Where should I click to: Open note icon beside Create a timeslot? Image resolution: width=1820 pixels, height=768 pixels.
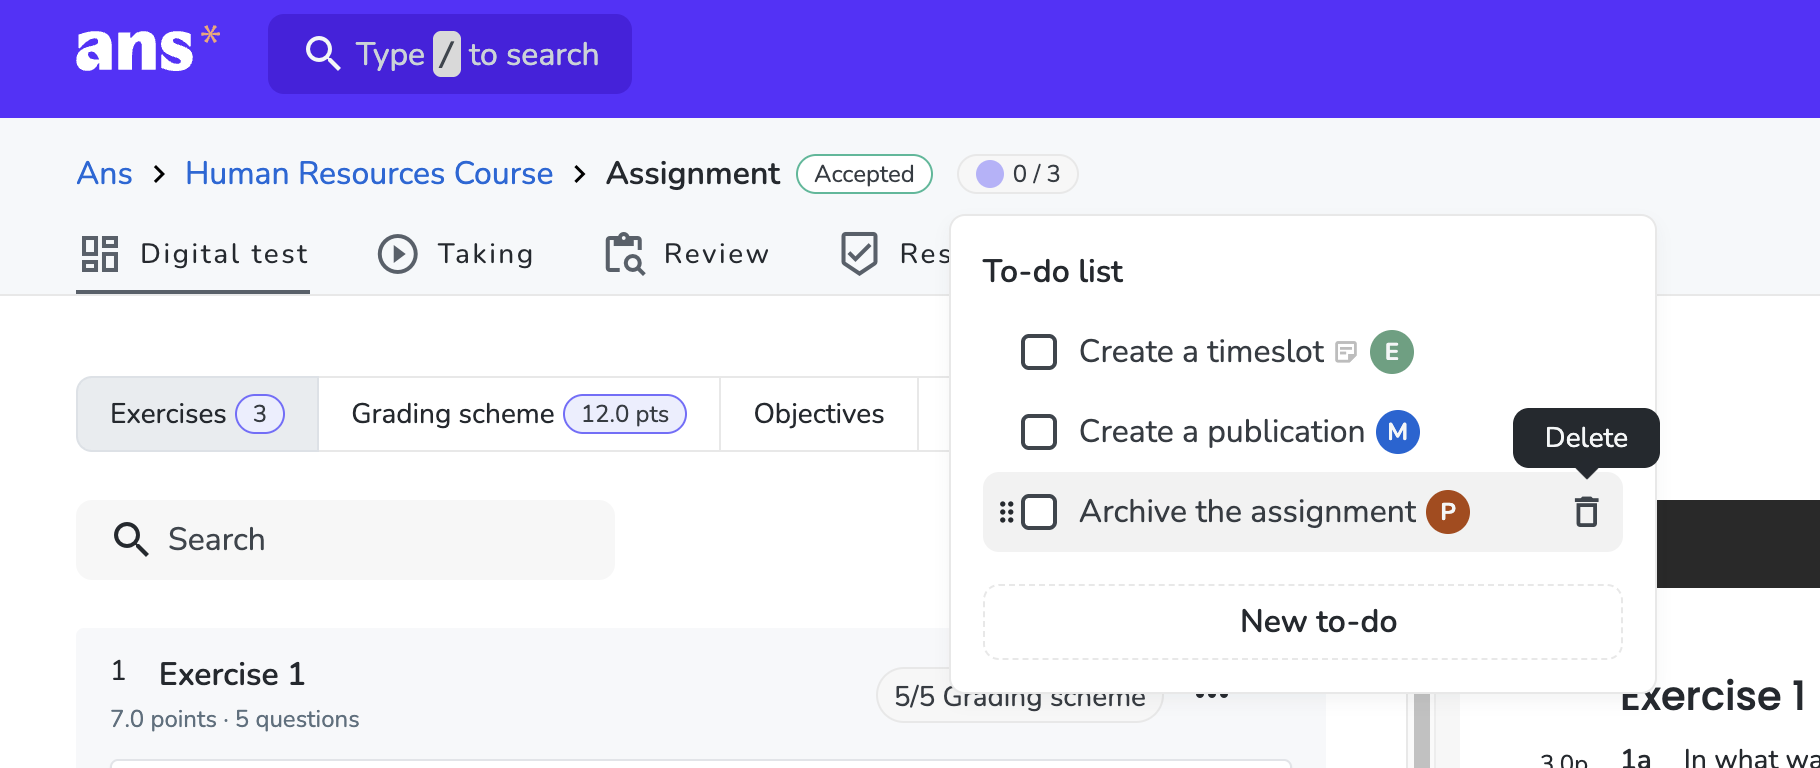(x=1346, y=352)
